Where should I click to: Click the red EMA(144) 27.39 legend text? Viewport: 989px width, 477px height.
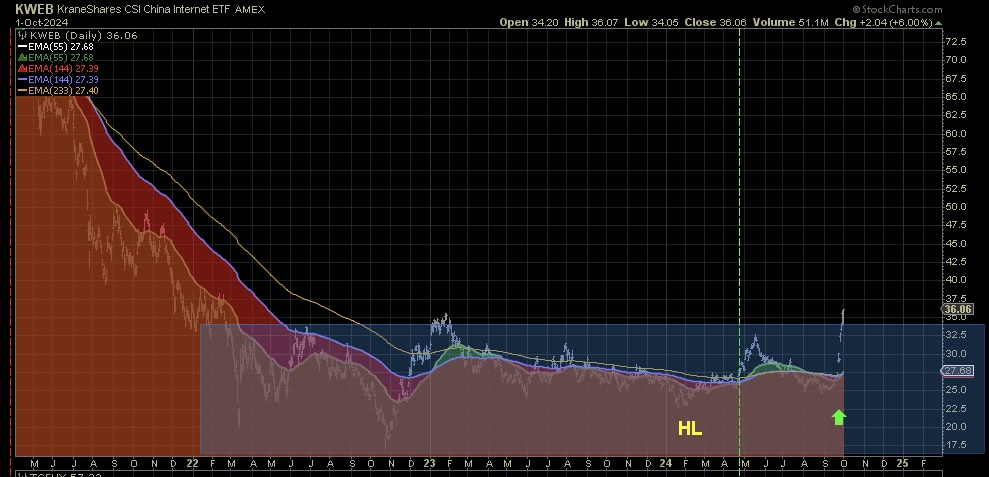[63, 68]
